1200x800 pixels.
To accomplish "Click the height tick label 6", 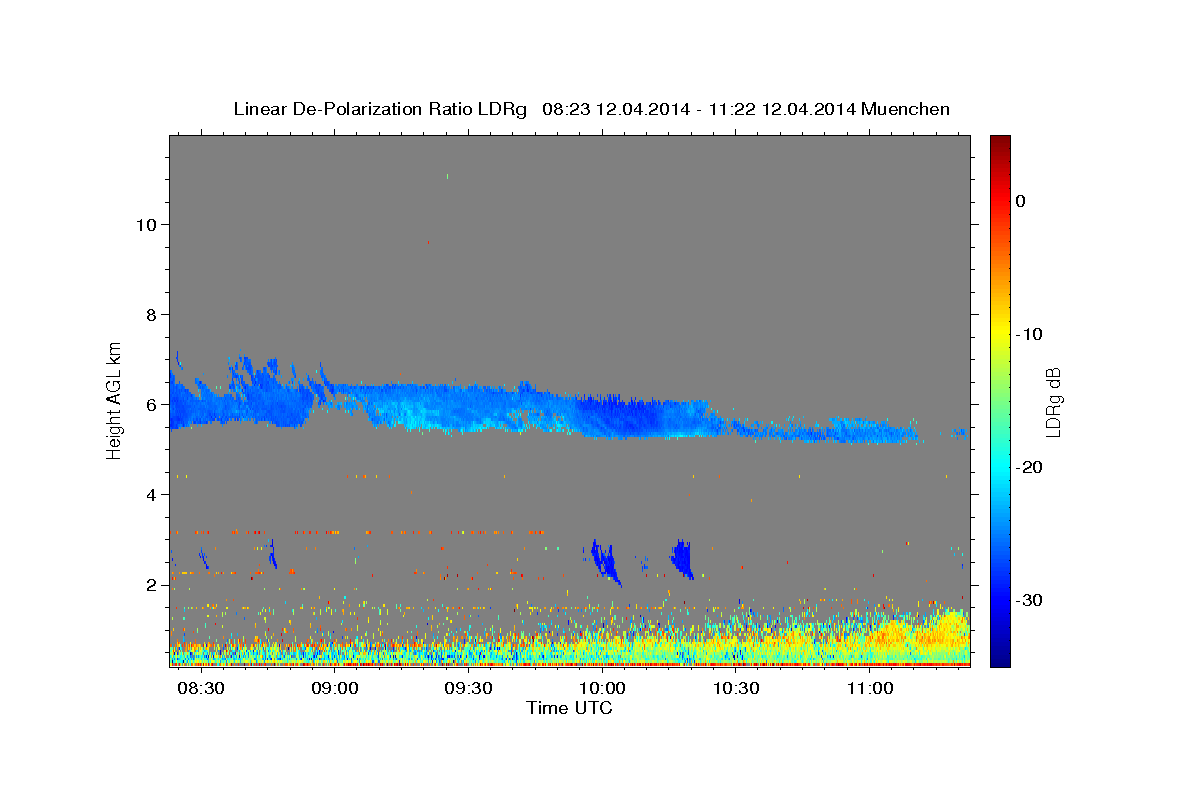I will coord(152,405).
